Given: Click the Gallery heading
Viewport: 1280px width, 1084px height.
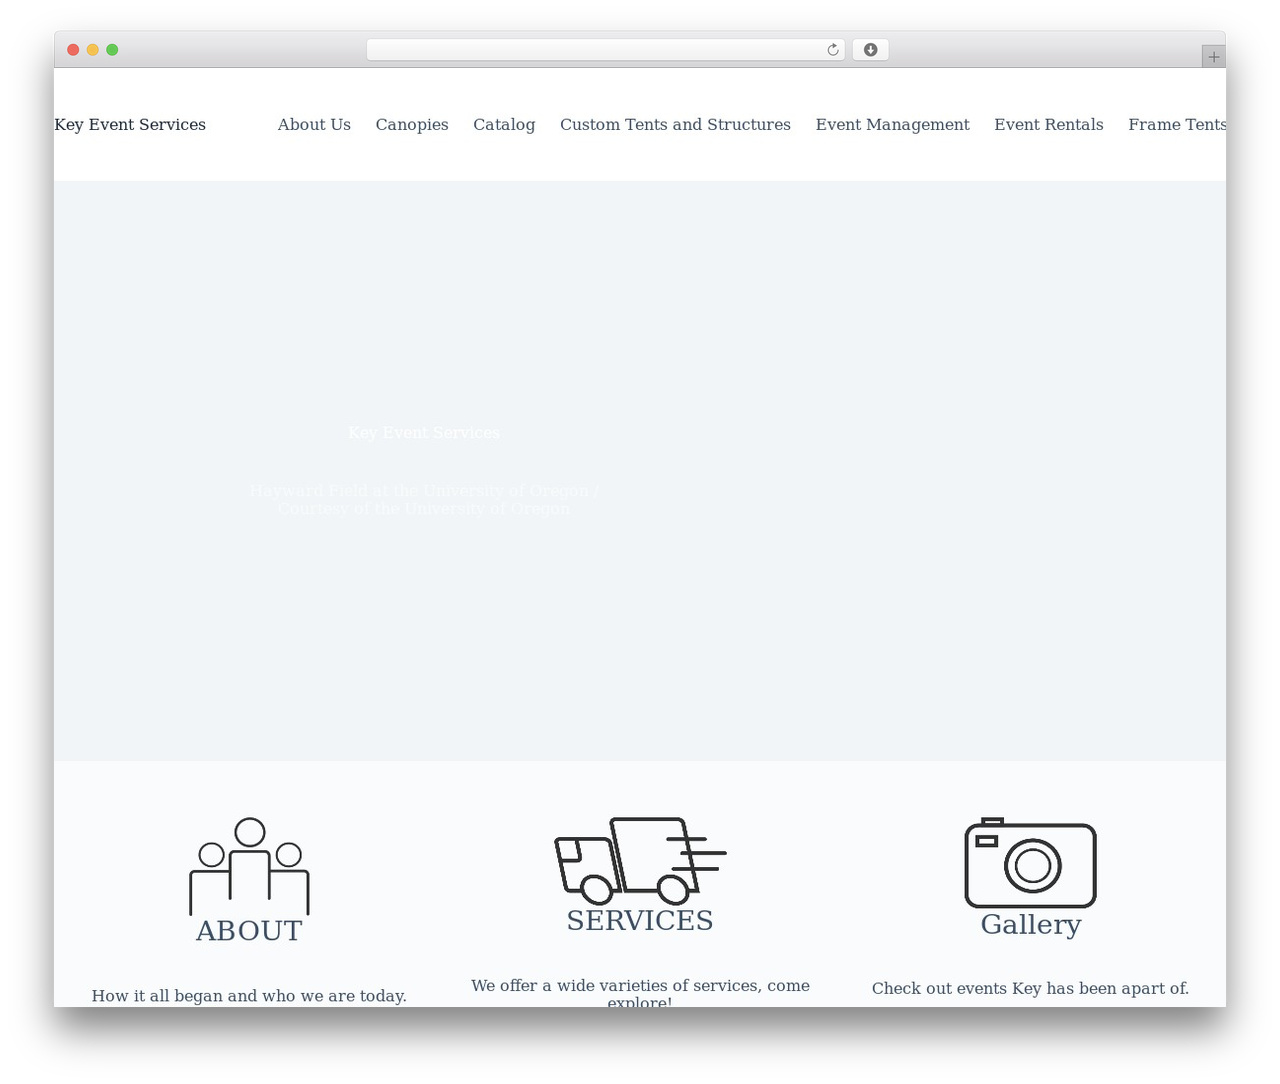Looking at the screenshot, I should (x=1030, y=924).
